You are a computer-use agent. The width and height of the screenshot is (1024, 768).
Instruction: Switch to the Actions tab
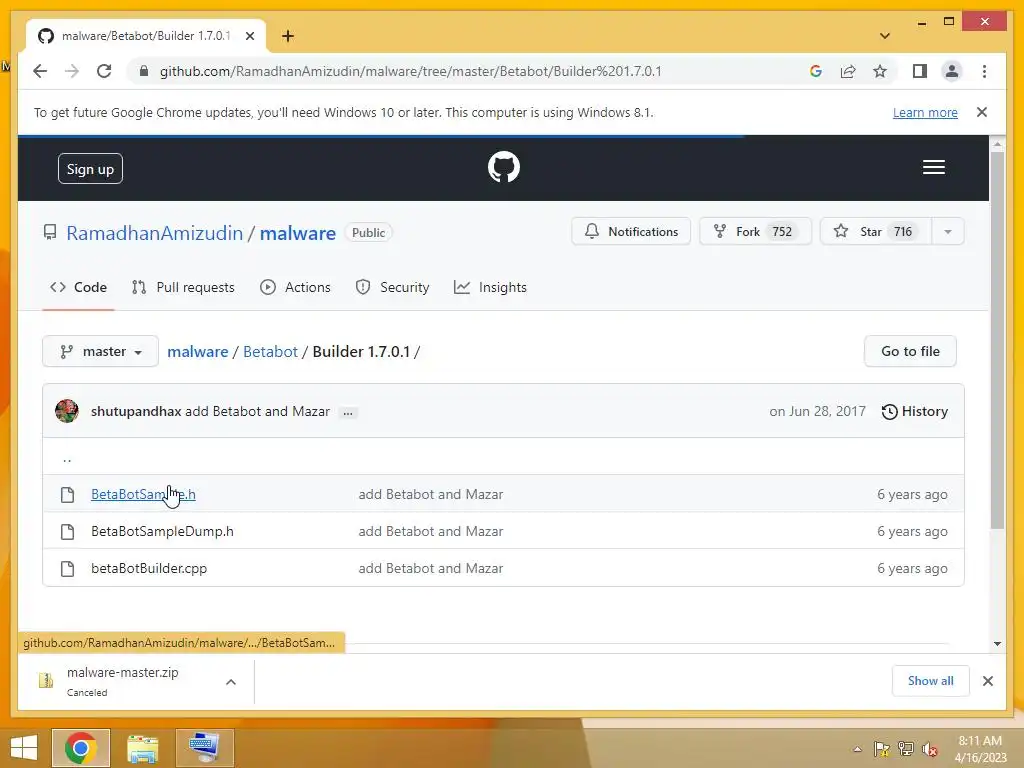295,287
